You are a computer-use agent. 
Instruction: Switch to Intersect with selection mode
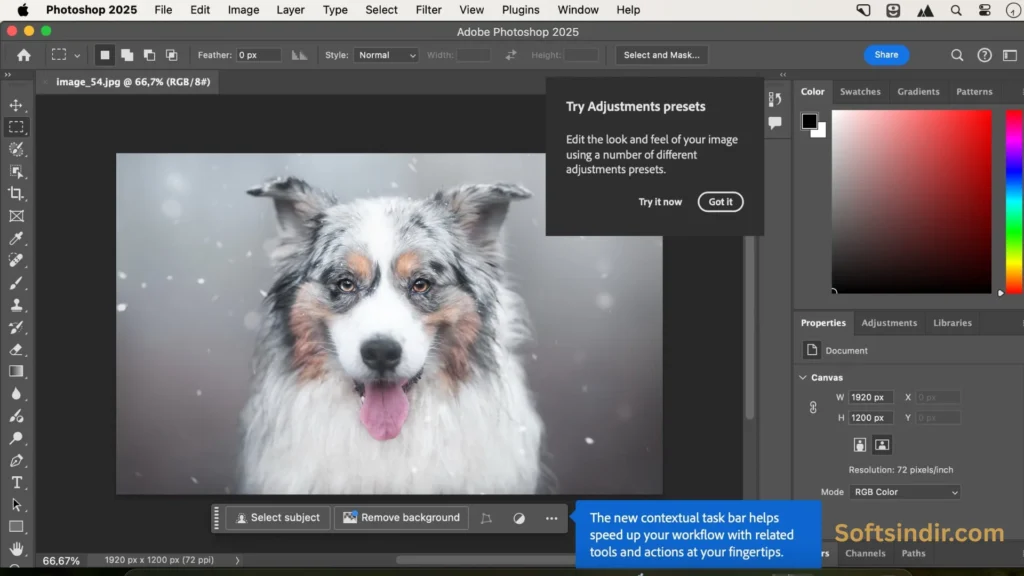click(171, 55)
